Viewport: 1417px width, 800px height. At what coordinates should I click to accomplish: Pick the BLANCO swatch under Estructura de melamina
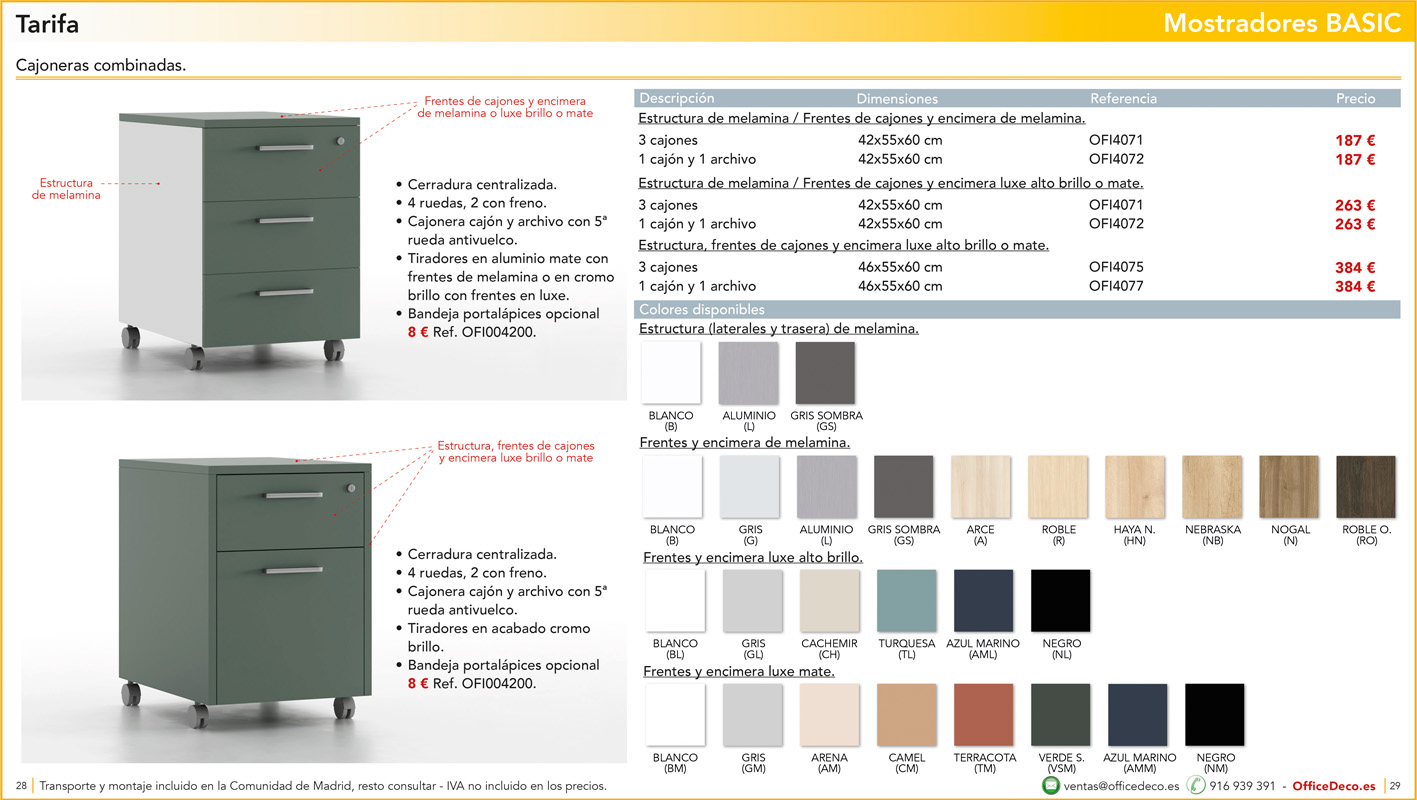[671, 373]
